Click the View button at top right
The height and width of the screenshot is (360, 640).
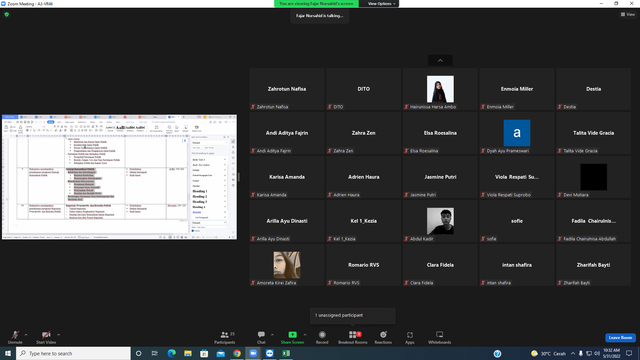pos(628,14)
